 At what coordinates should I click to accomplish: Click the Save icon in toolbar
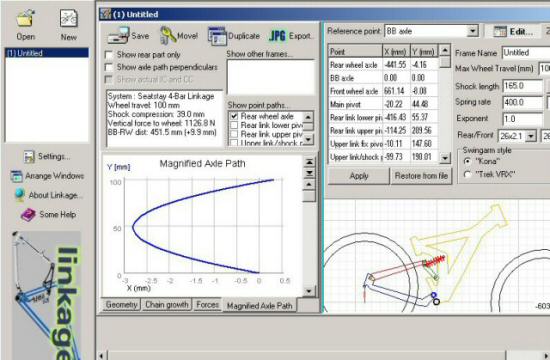(118, 35)
